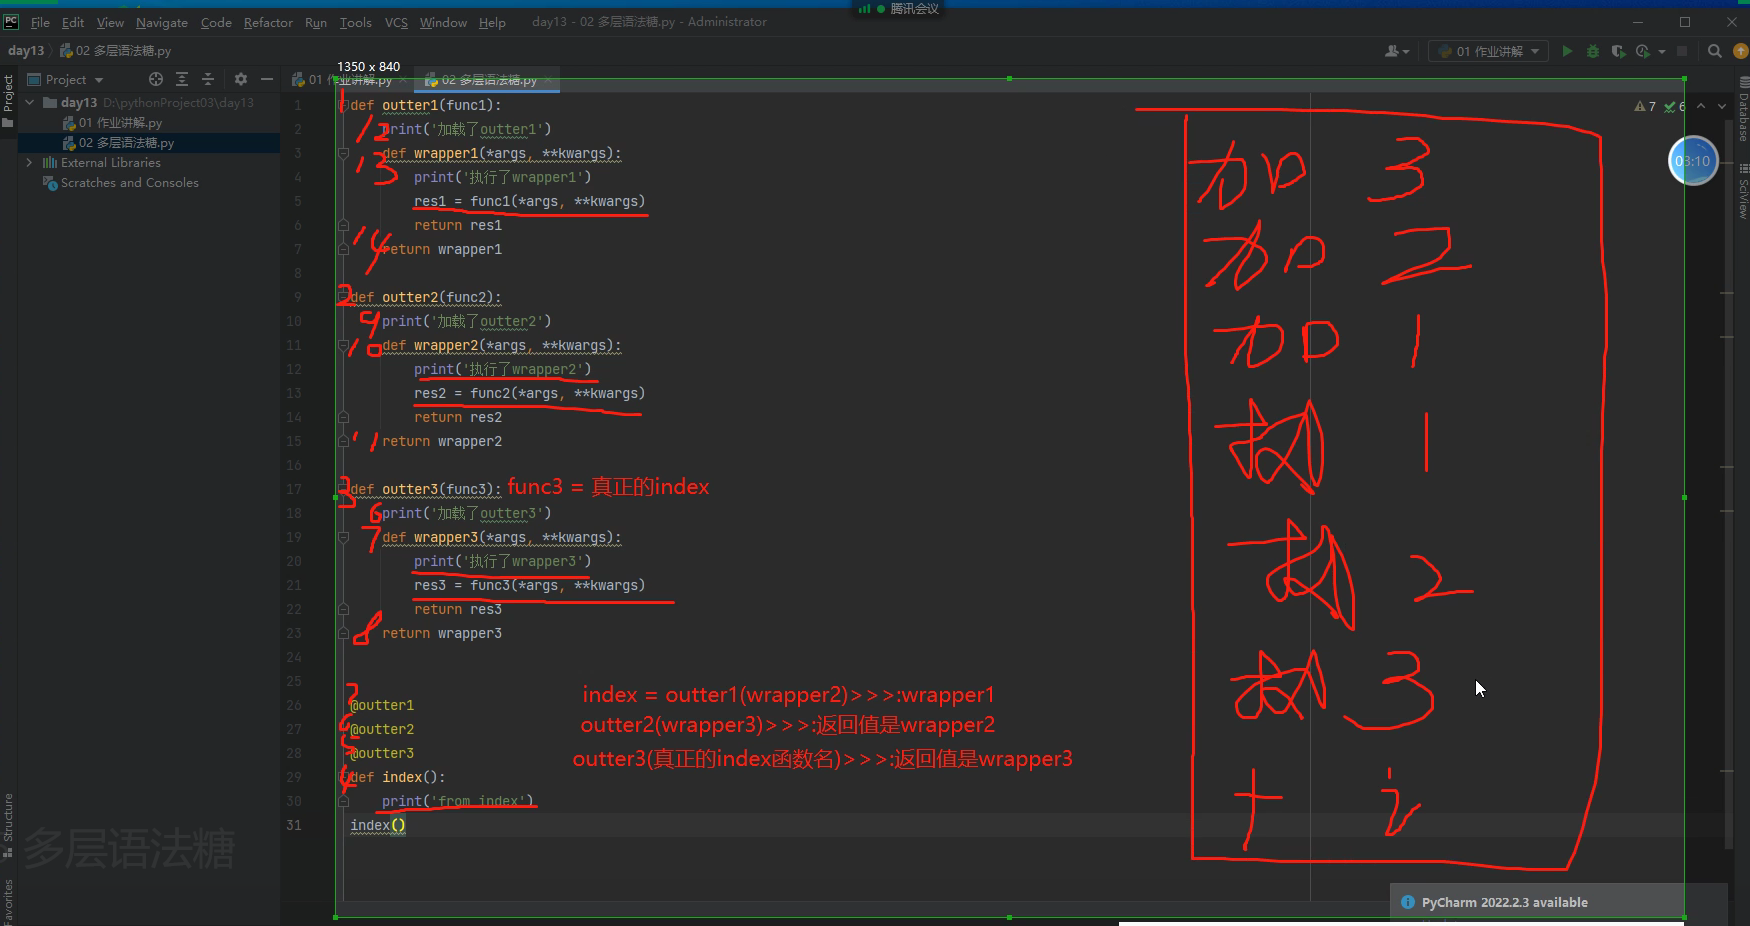The width and height of the screenshot is (1750, 926).
Task: Select 02 多层语法糖.py in the project tree
Action: pyautogui.click(x=126, y=143)
